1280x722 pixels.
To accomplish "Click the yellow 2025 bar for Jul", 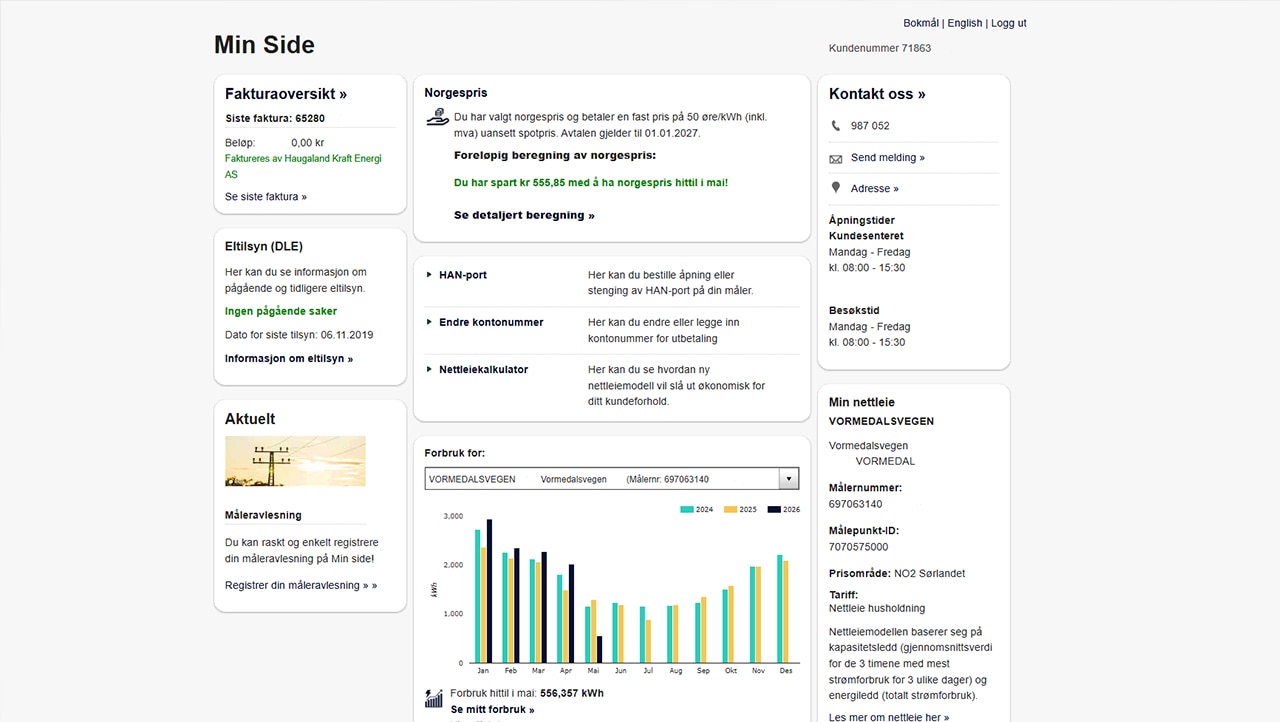I will tap(648, 641).
